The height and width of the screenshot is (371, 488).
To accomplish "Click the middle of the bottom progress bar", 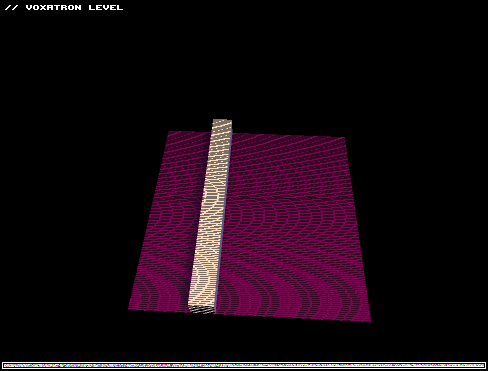I will [x=244, y=365].
